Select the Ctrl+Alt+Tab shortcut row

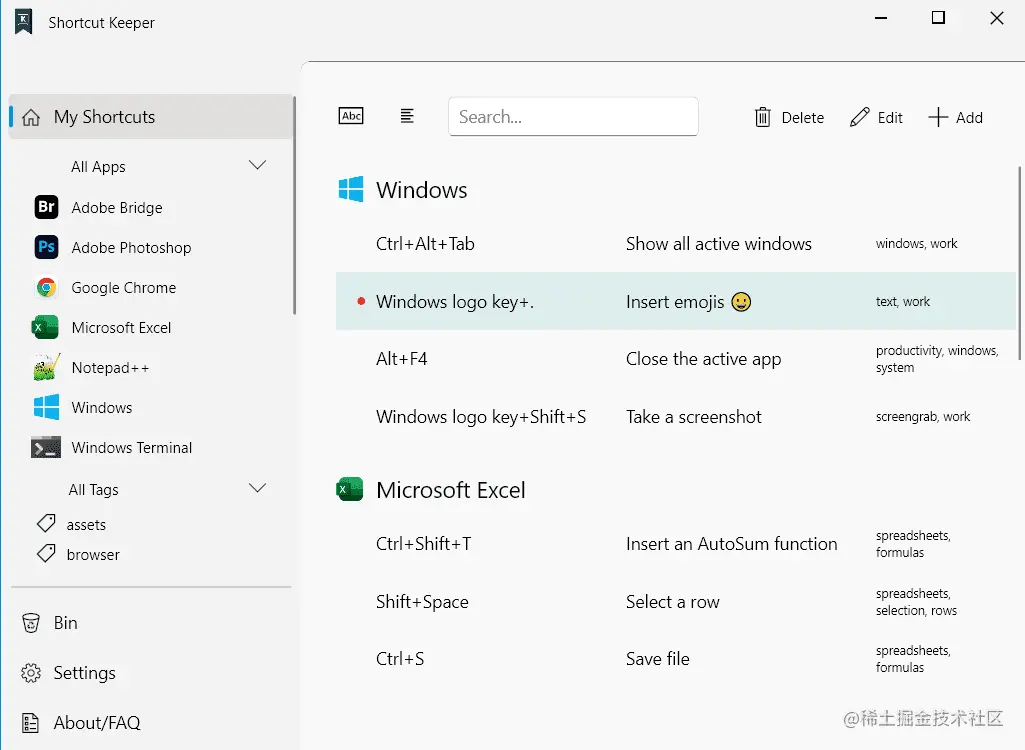click(676, 244)
